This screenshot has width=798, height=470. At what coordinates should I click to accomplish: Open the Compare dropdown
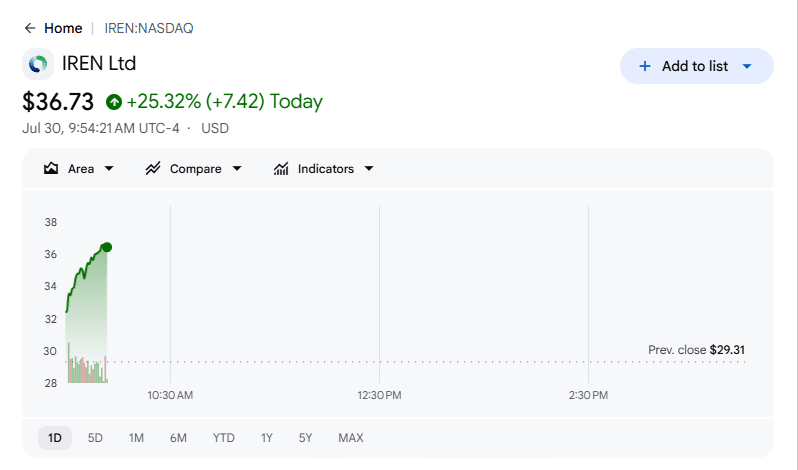pos(194,168)
